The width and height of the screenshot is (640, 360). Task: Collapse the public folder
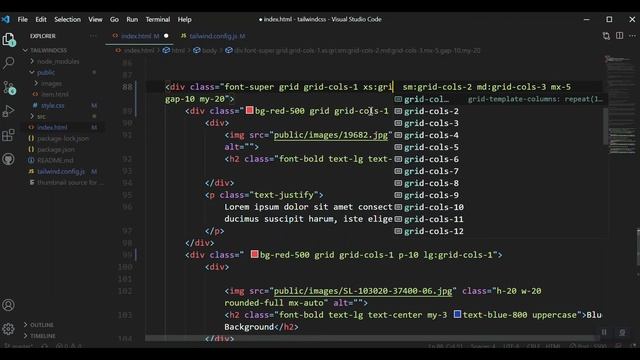(46, 72)
